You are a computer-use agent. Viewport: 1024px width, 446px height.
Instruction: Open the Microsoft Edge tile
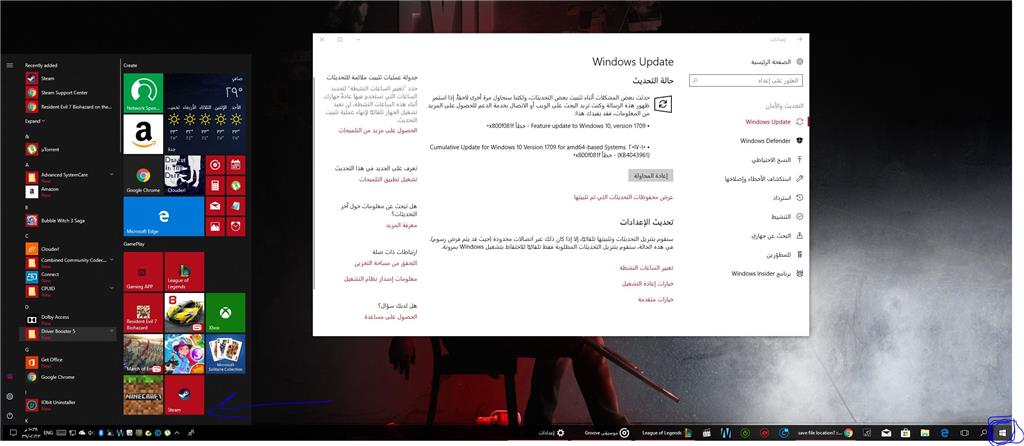coord(164,216)
